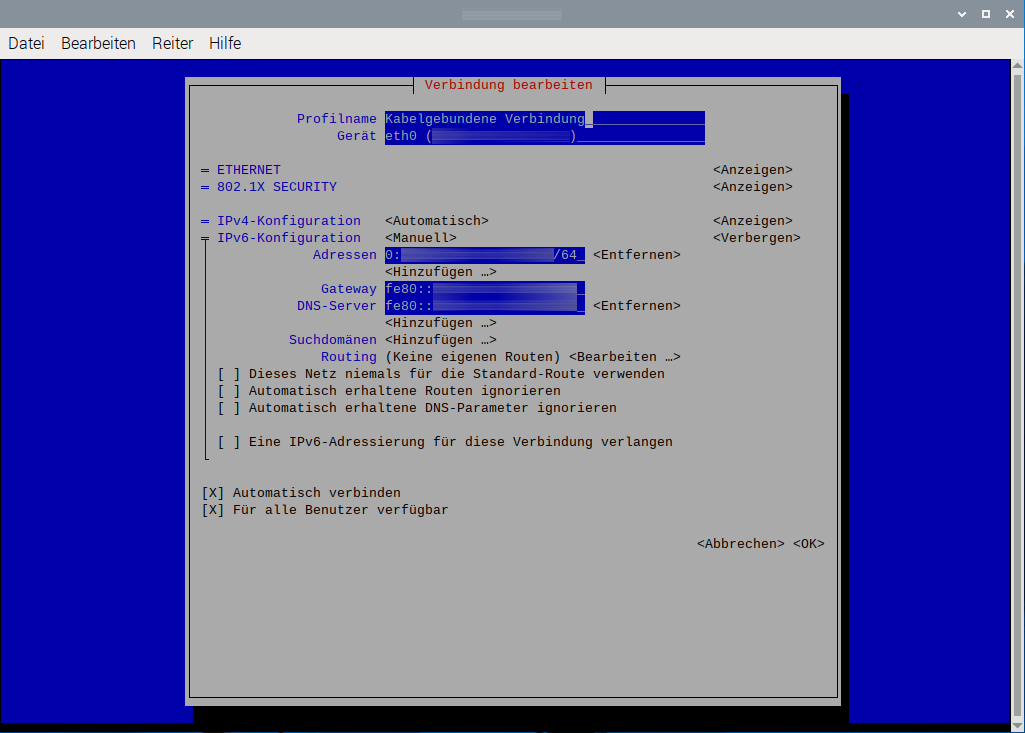
Task: Open the Datei menu
Action: [26, 43]
